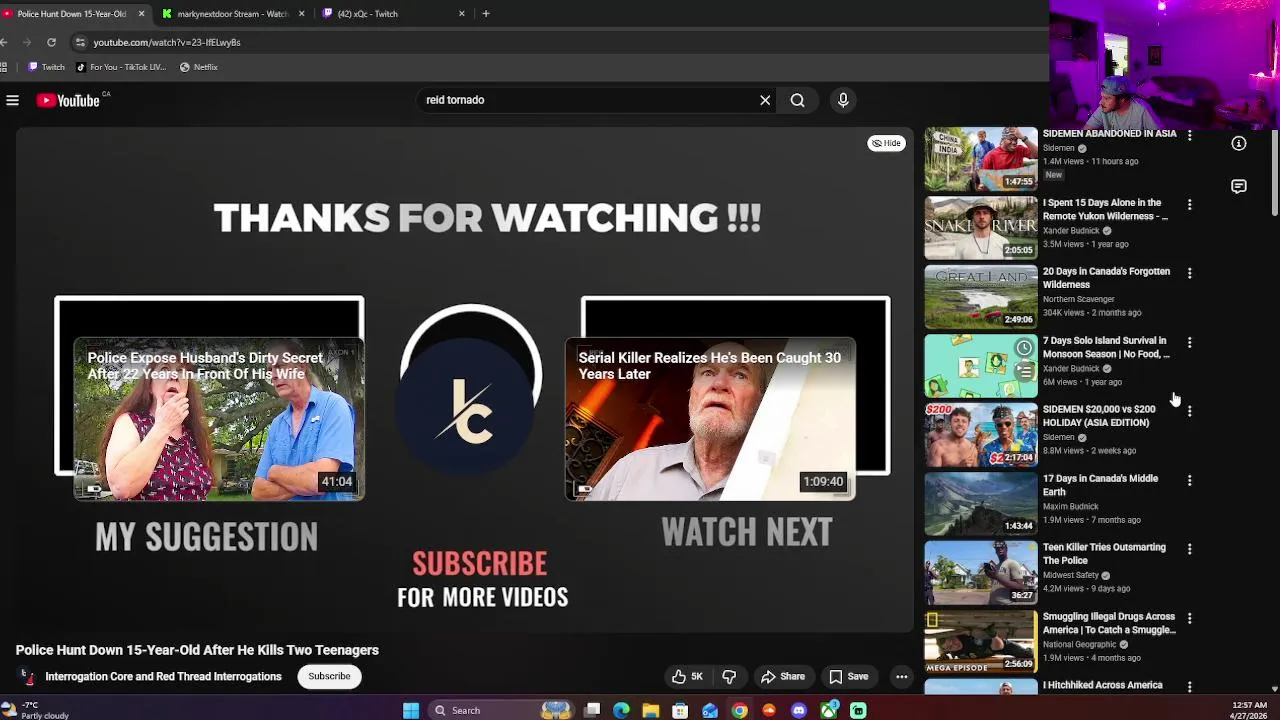This screenshot has width=1280, height=720.
Task: Open the Windows Start menu
Action: coord(411,711)
